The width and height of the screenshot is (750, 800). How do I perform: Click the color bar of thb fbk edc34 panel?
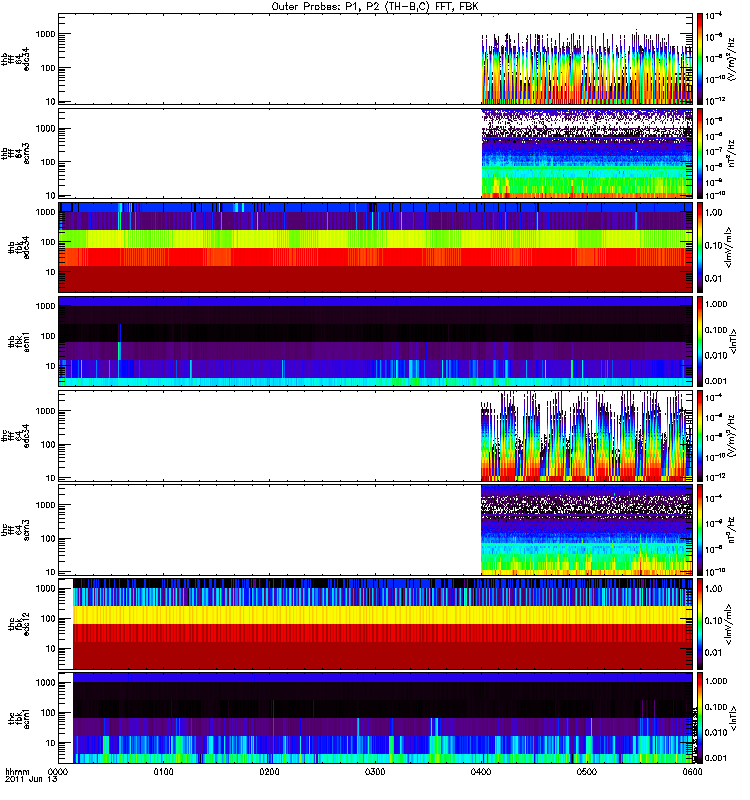pos(700,247)
